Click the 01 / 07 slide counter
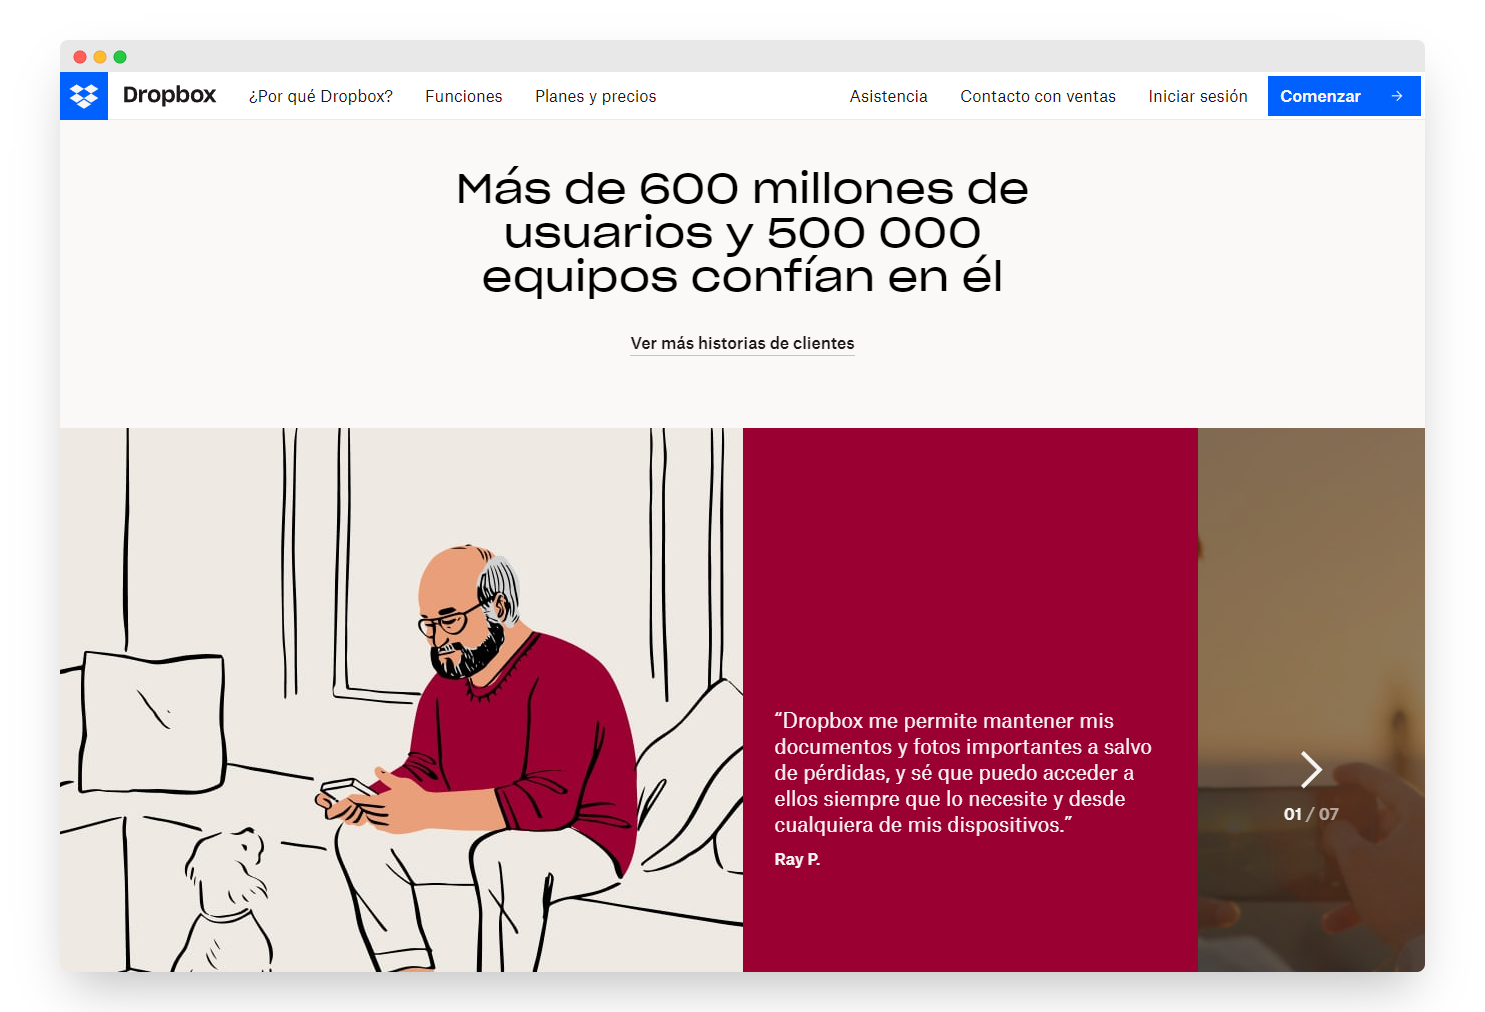Screen dimensions: 1485x1012 coord(1311,814)
